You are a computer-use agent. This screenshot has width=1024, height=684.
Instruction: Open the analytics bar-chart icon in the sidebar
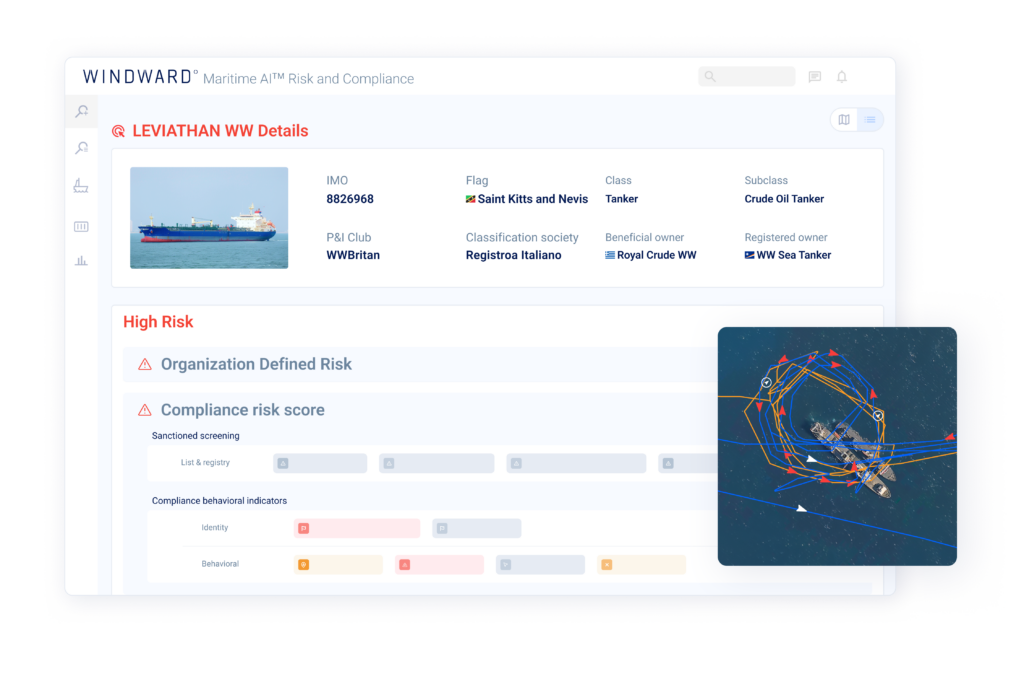(x=82, y=261)
